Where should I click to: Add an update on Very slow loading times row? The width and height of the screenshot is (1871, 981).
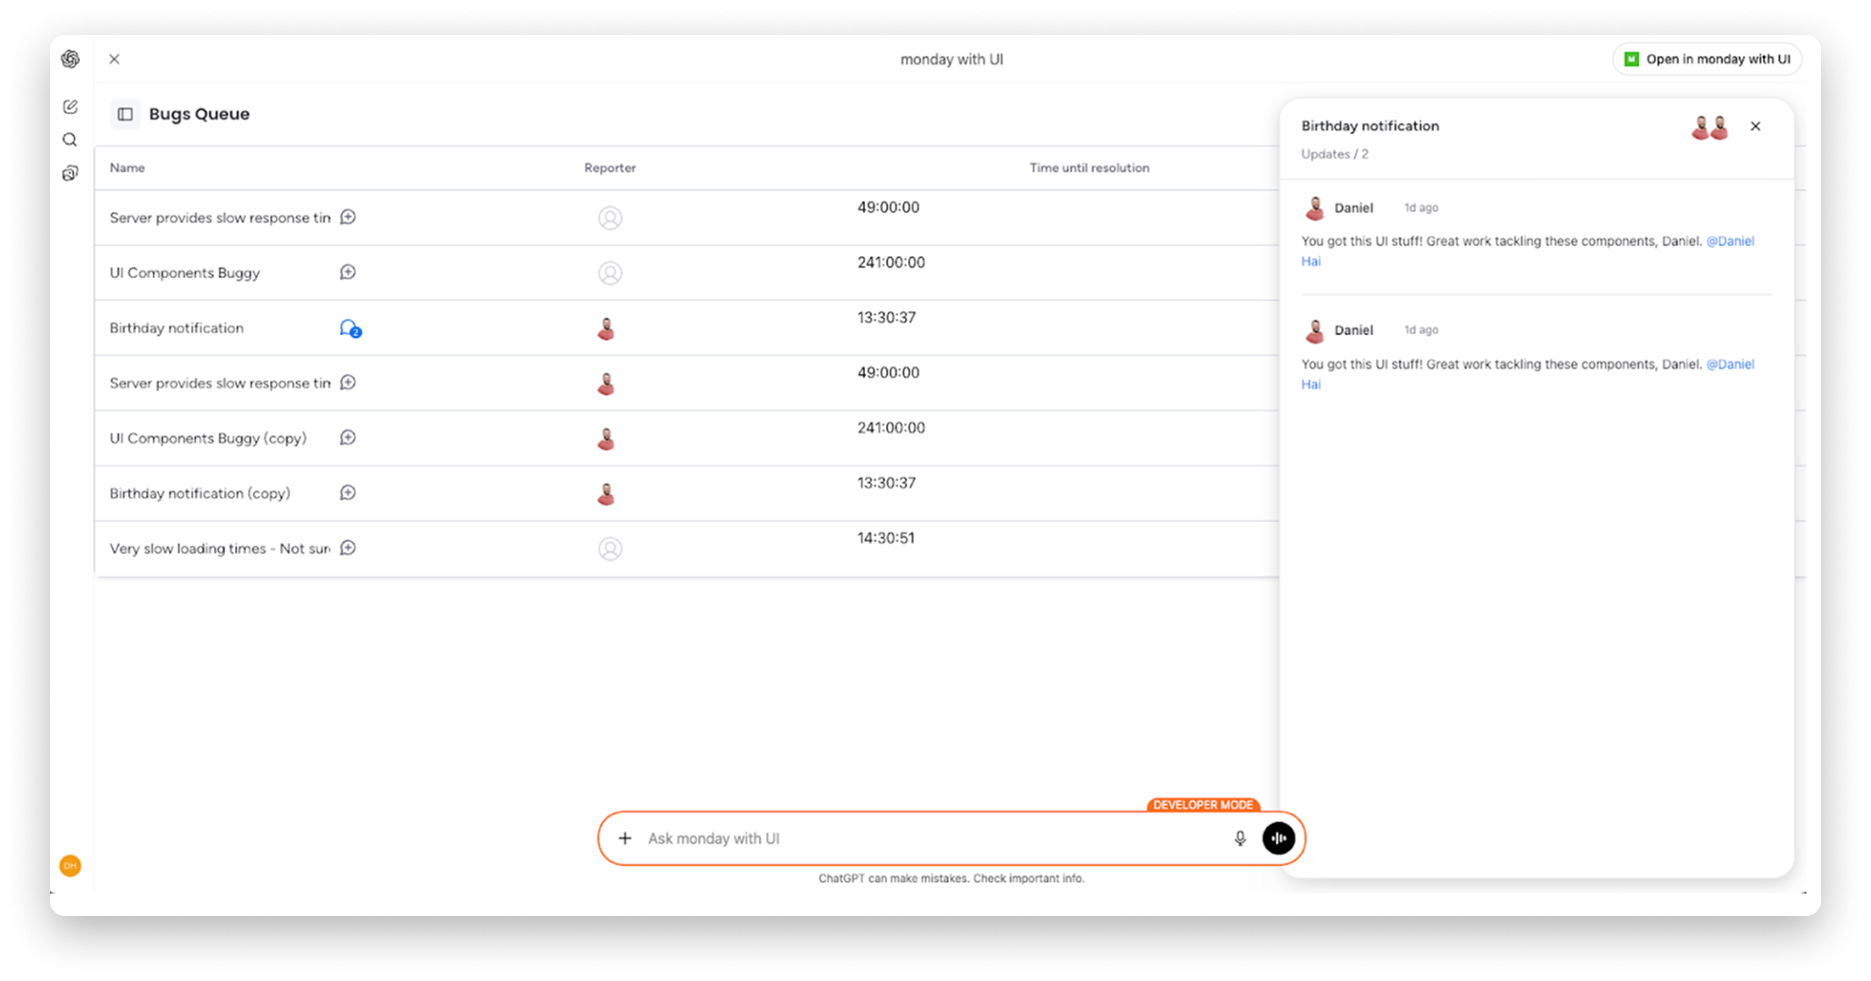(x=348, y=548)
